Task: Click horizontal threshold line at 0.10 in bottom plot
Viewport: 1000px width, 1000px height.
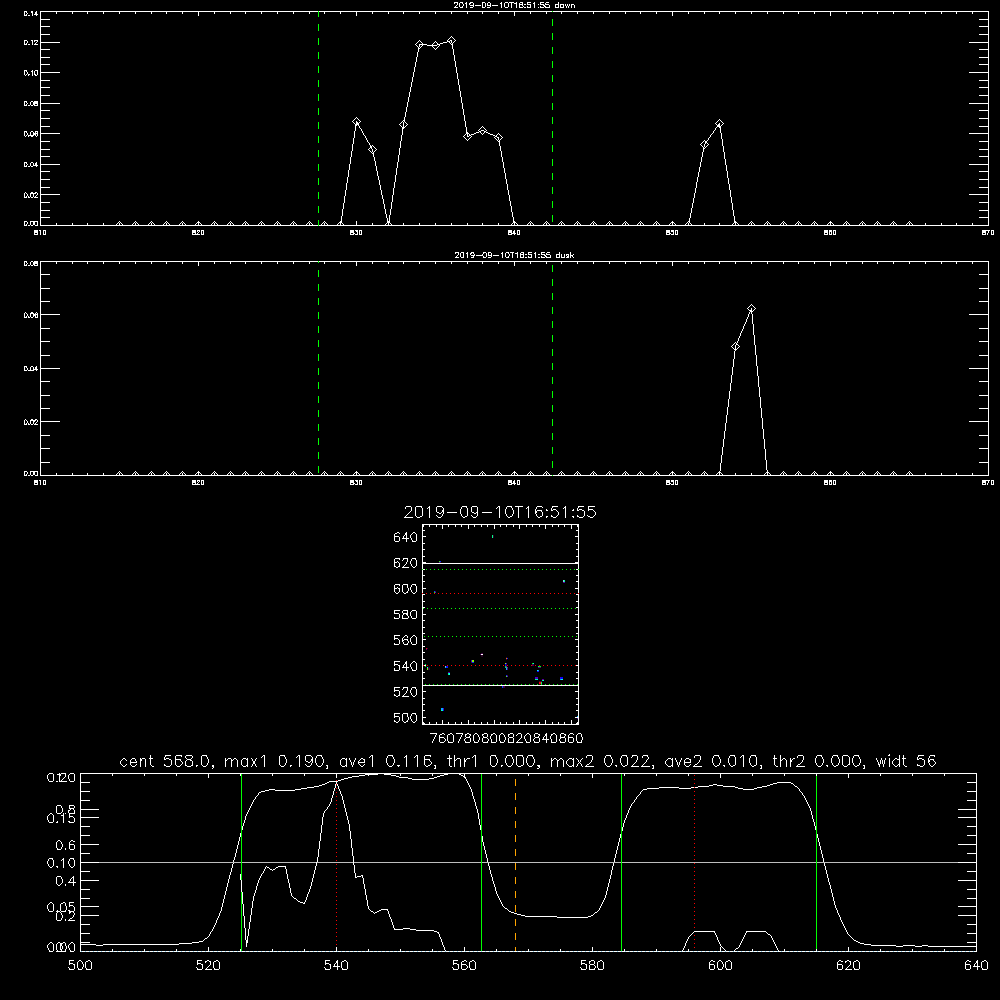Action: pyautogui.click(x=528, y=862)
